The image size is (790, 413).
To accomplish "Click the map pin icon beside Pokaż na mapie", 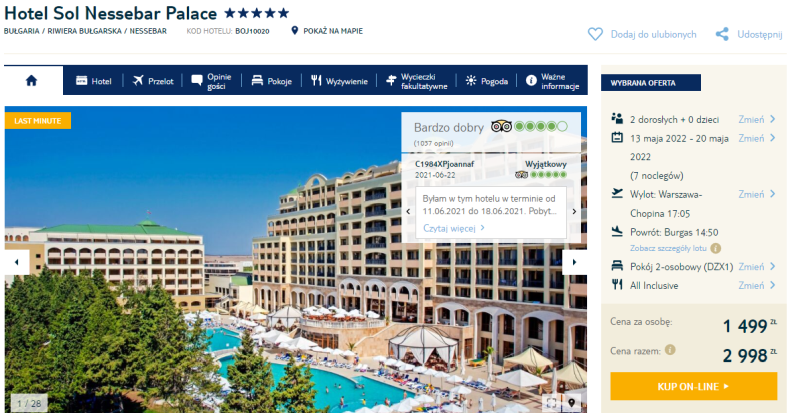I will [295, 31].
